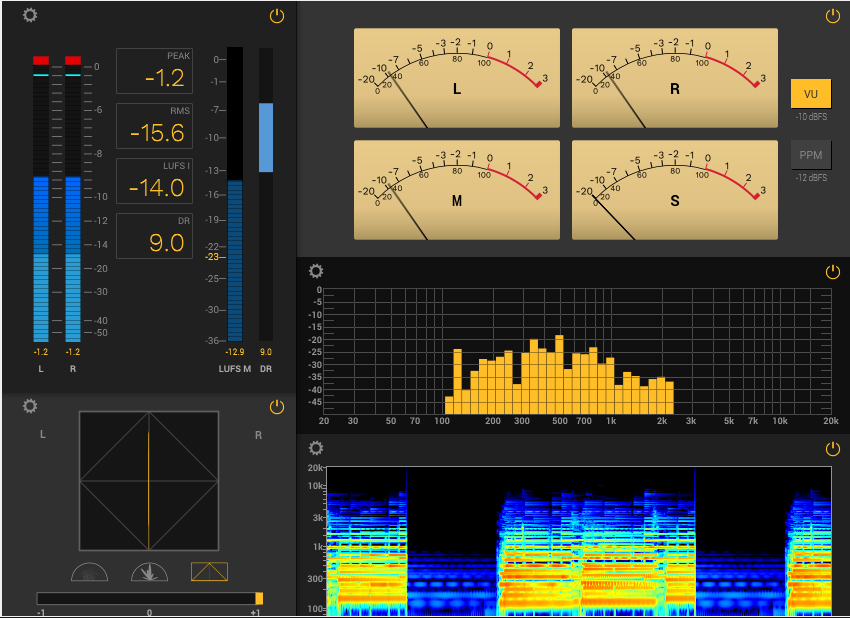Image resolution: width=850 pixels, height=618 pixels.
Task: Reset the red clip indicator on L channel
Action: click(41, 60)
